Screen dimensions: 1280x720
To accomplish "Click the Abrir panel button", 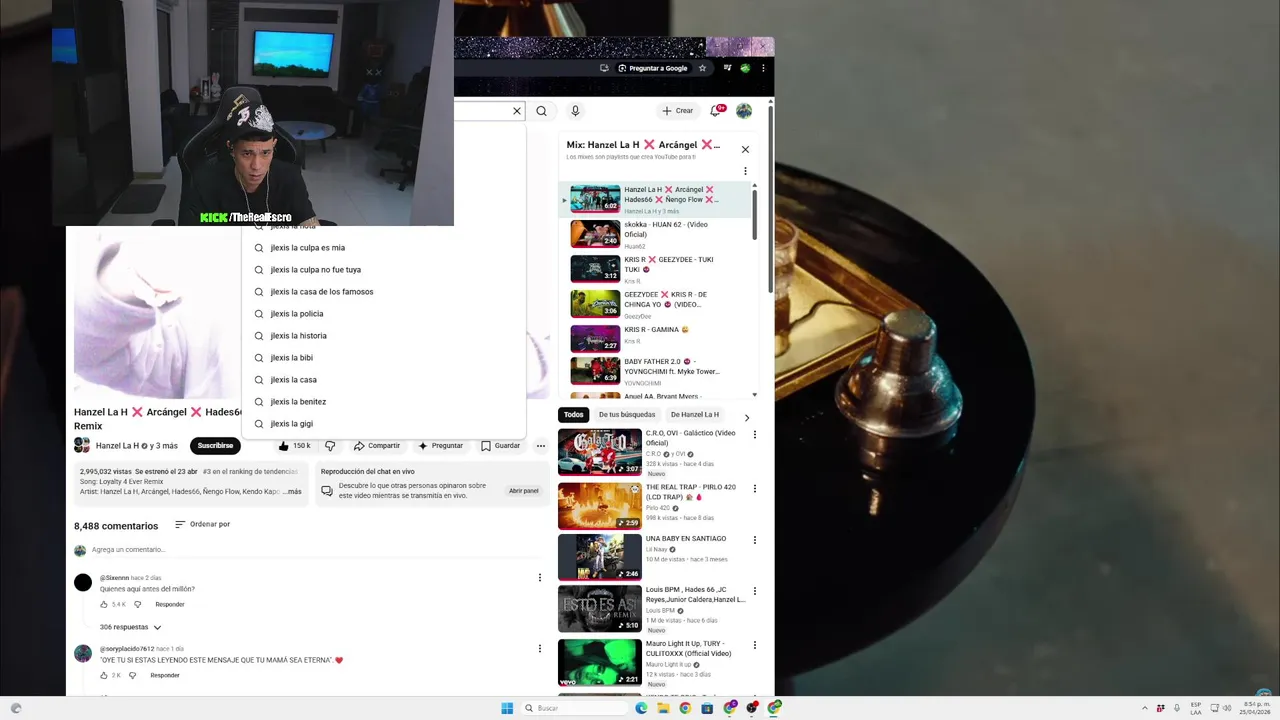I will (x=523, y=491).
